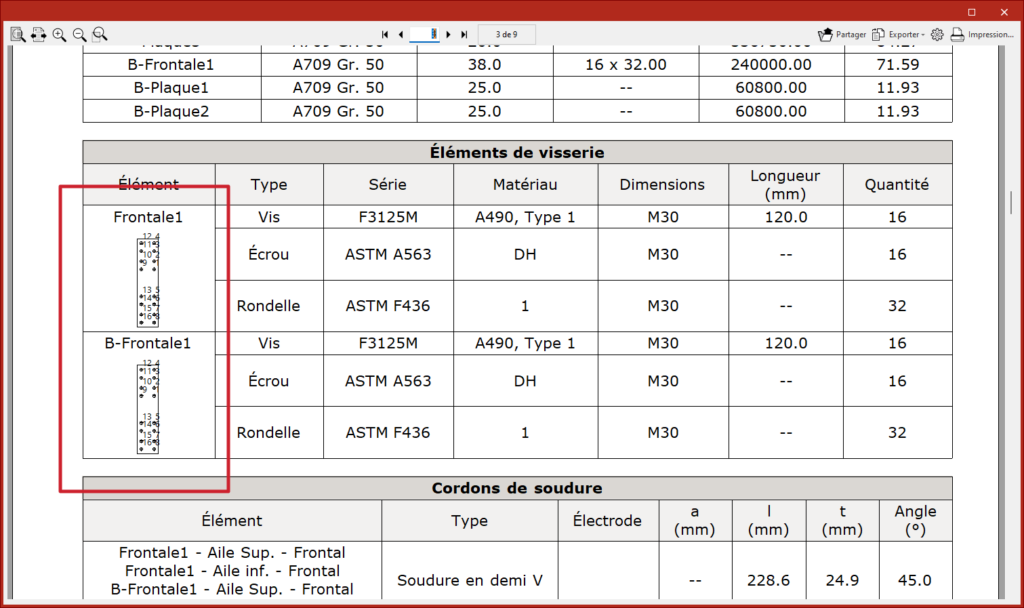The height and width of the screenshot is (608, 1024).
Task: Zoom out with the minus magnifier
Action: 80,35
